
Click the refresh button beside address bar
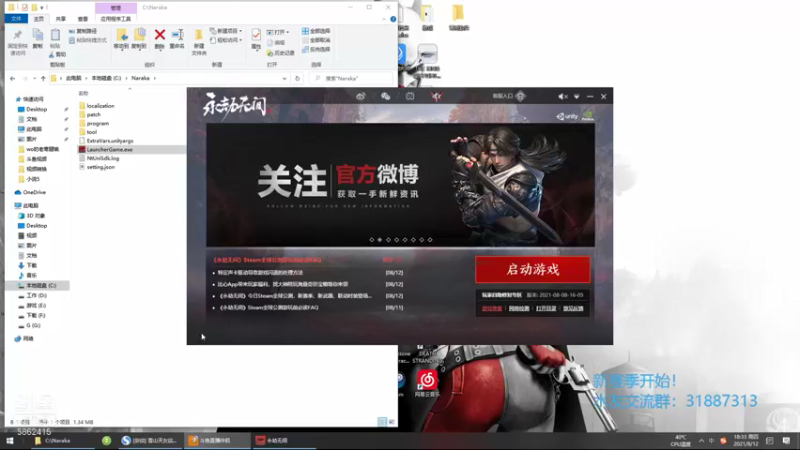297,79
